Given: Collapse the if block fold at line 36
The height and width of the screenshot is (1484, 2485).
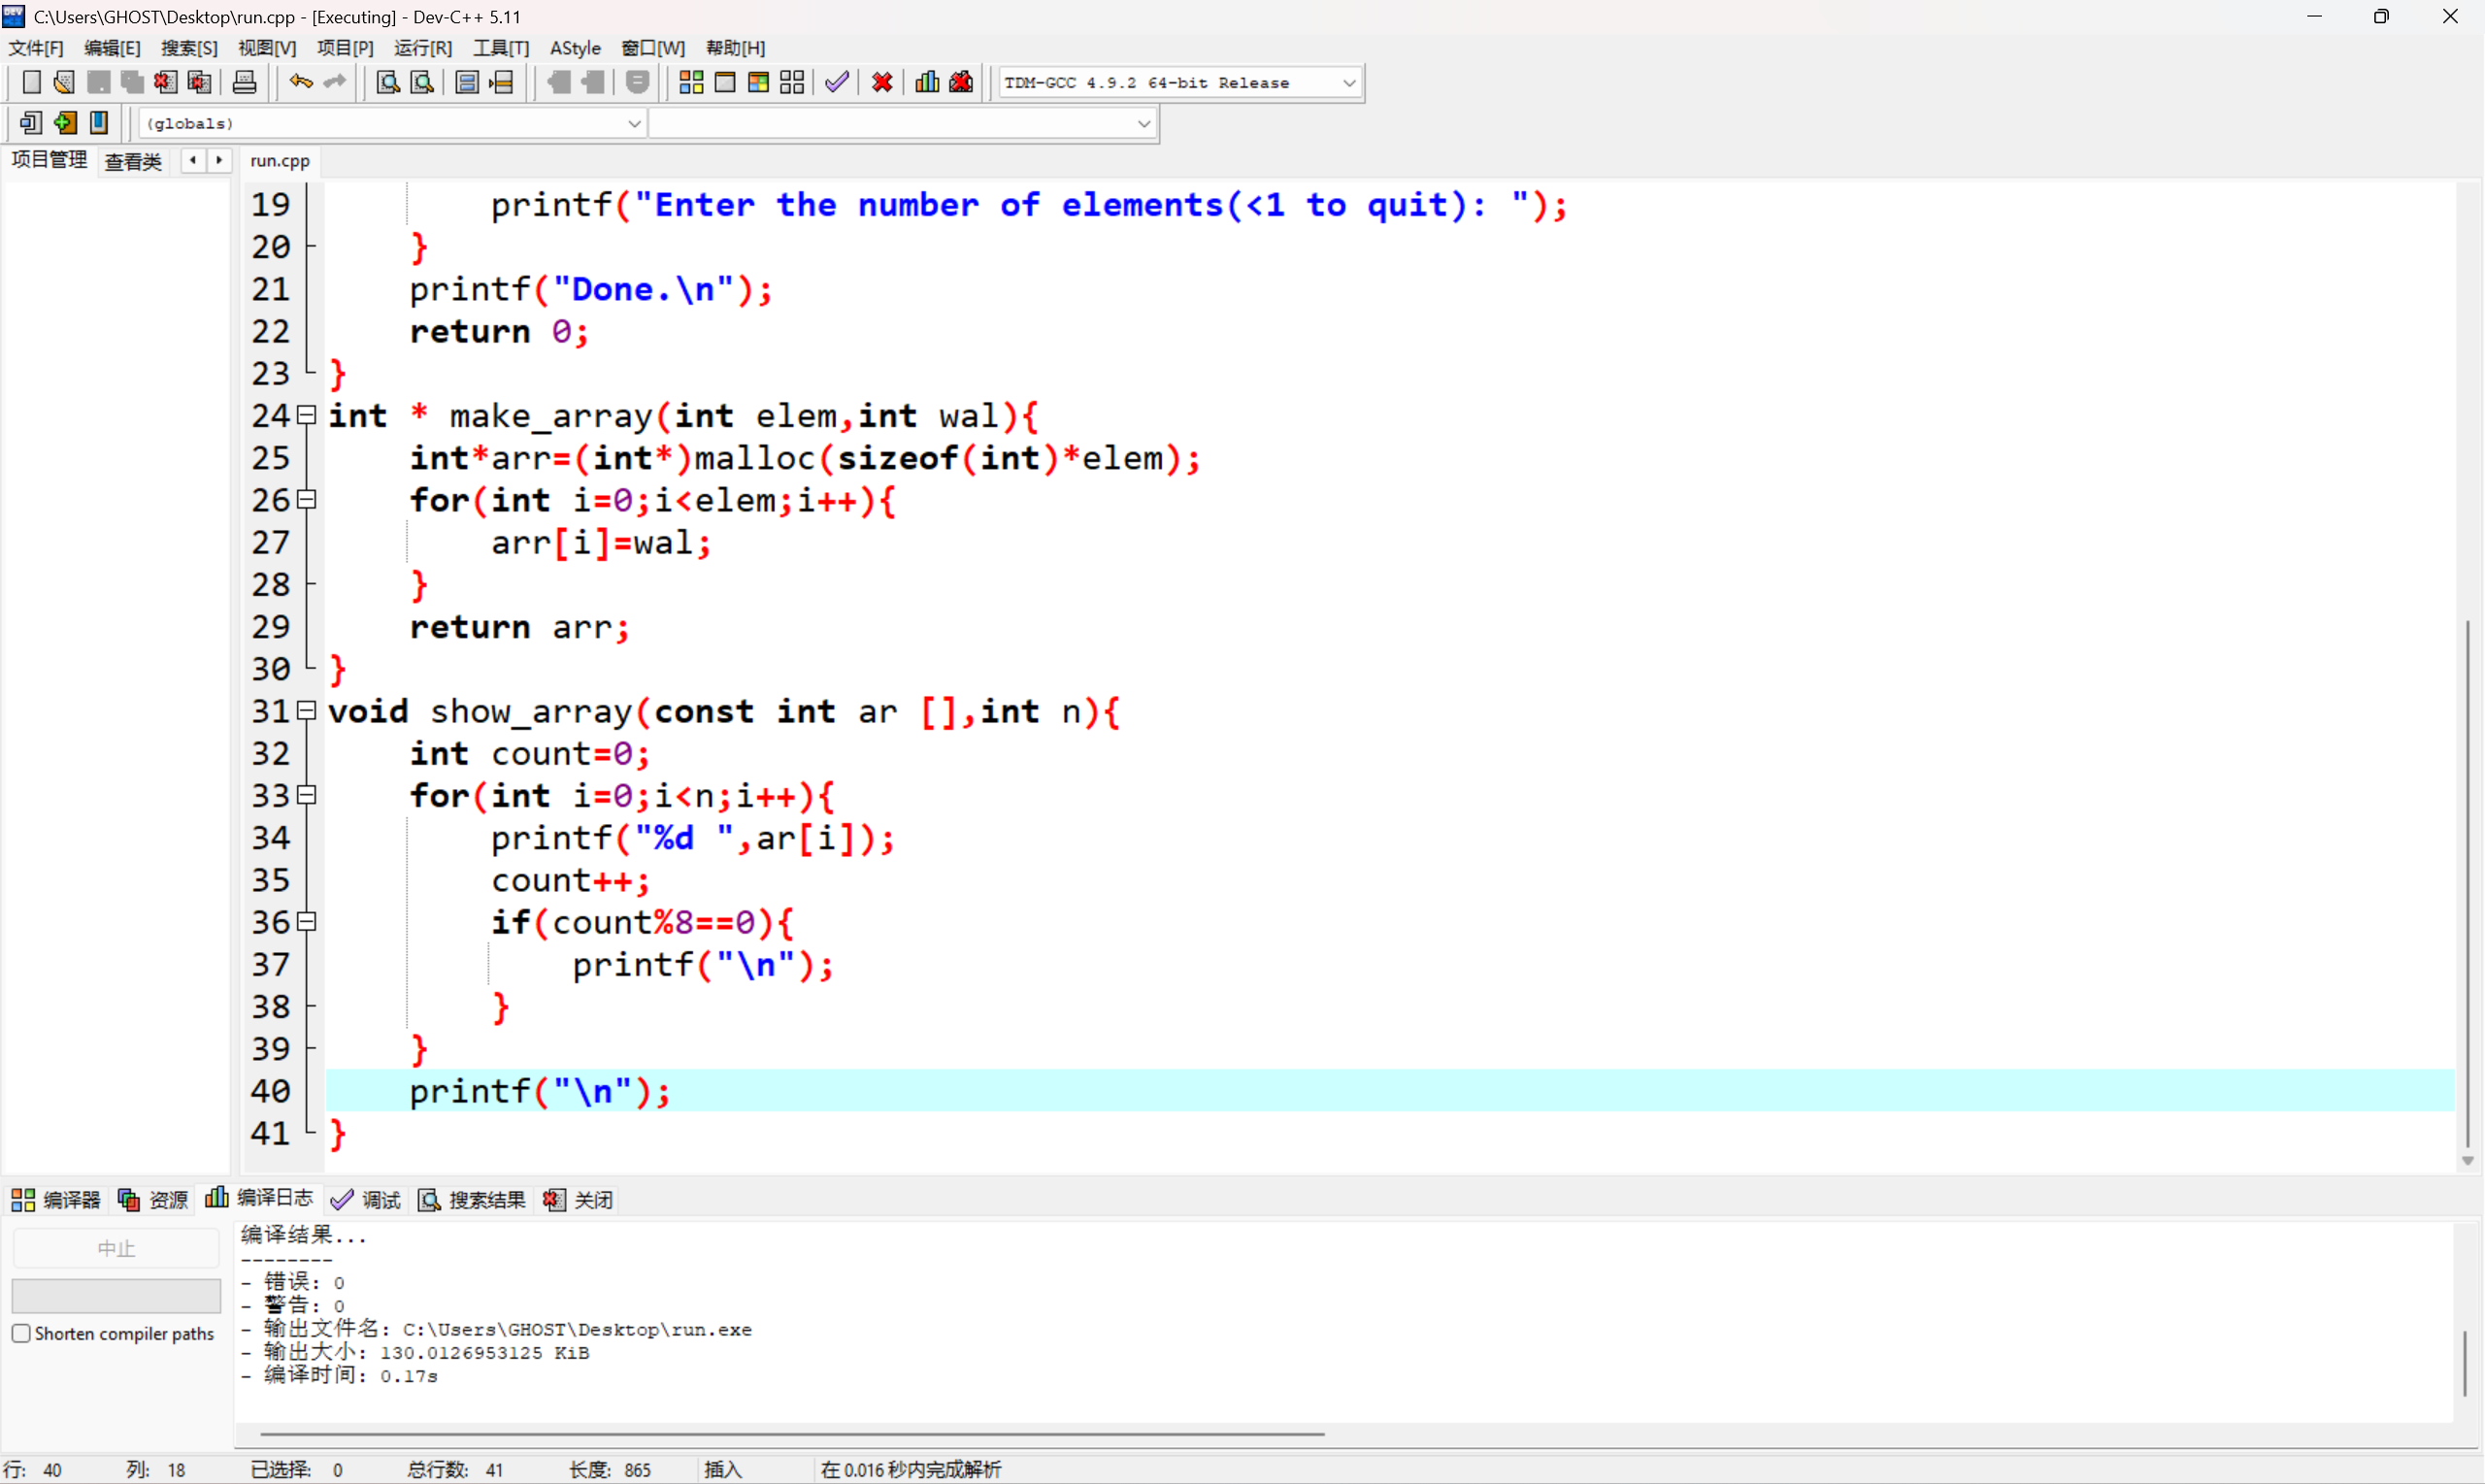Looking at the screenshot, I should pos(308,922).
